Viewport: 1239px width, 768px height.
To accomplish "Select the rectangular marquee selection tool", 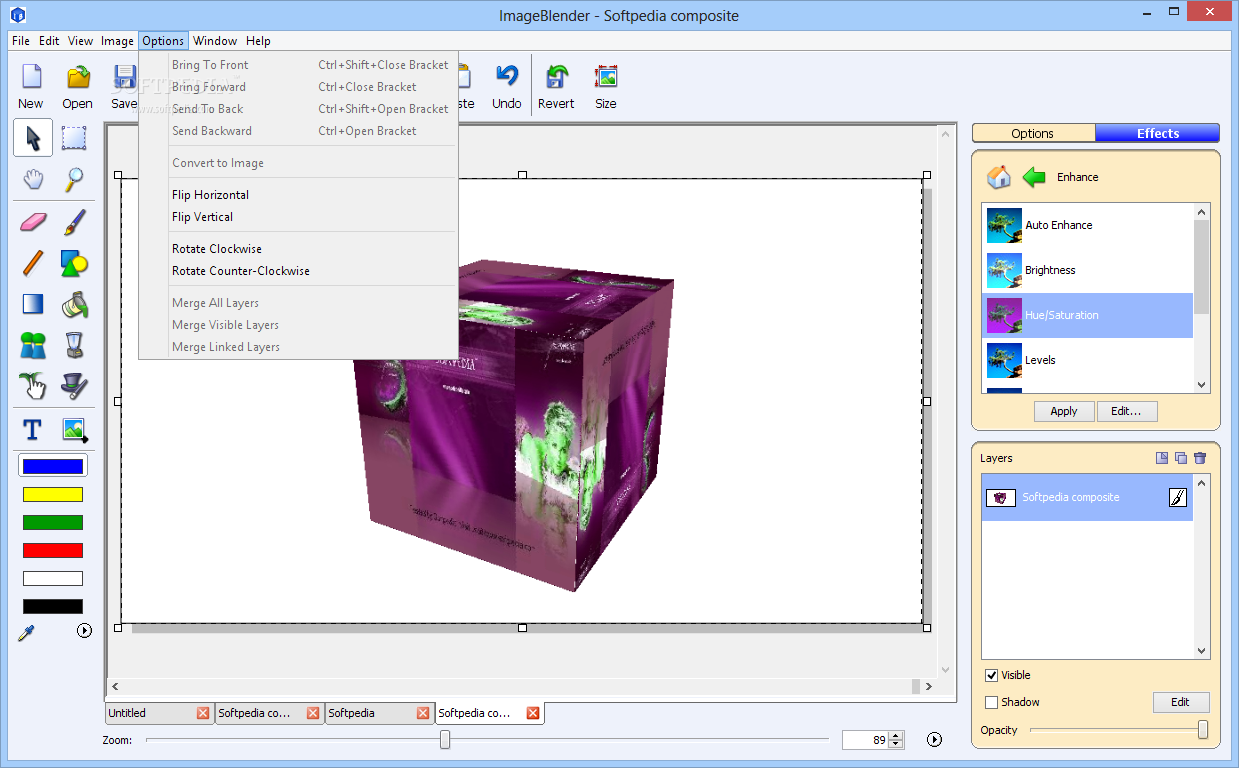I will [74, 138].
